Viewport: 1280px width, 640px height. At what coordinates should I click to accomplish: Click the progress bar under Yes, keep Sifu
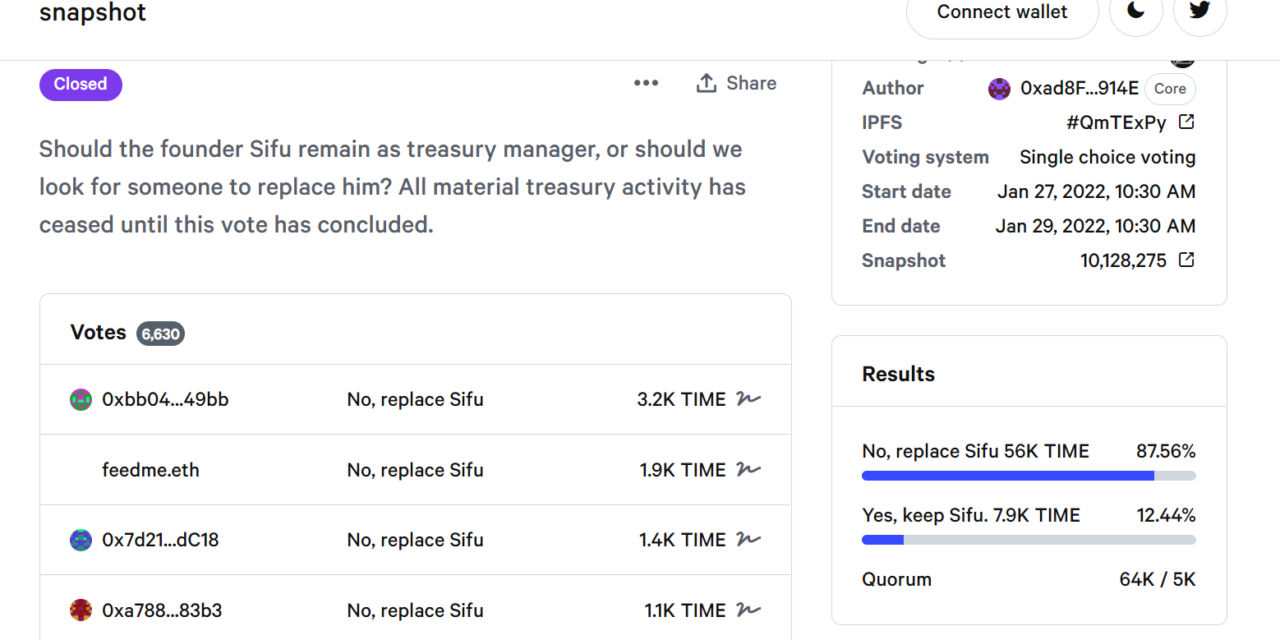click(x=1028, y=539)
